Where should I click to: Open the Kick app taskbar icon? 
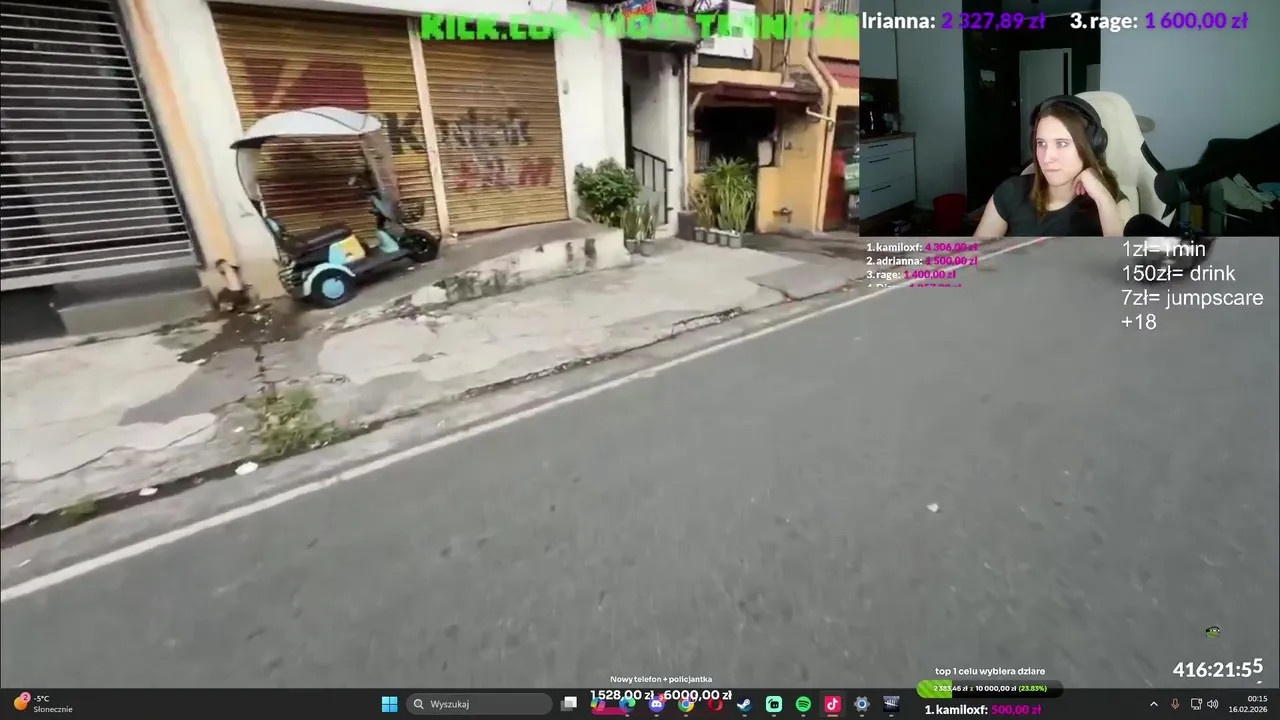(x=774, y=704)
